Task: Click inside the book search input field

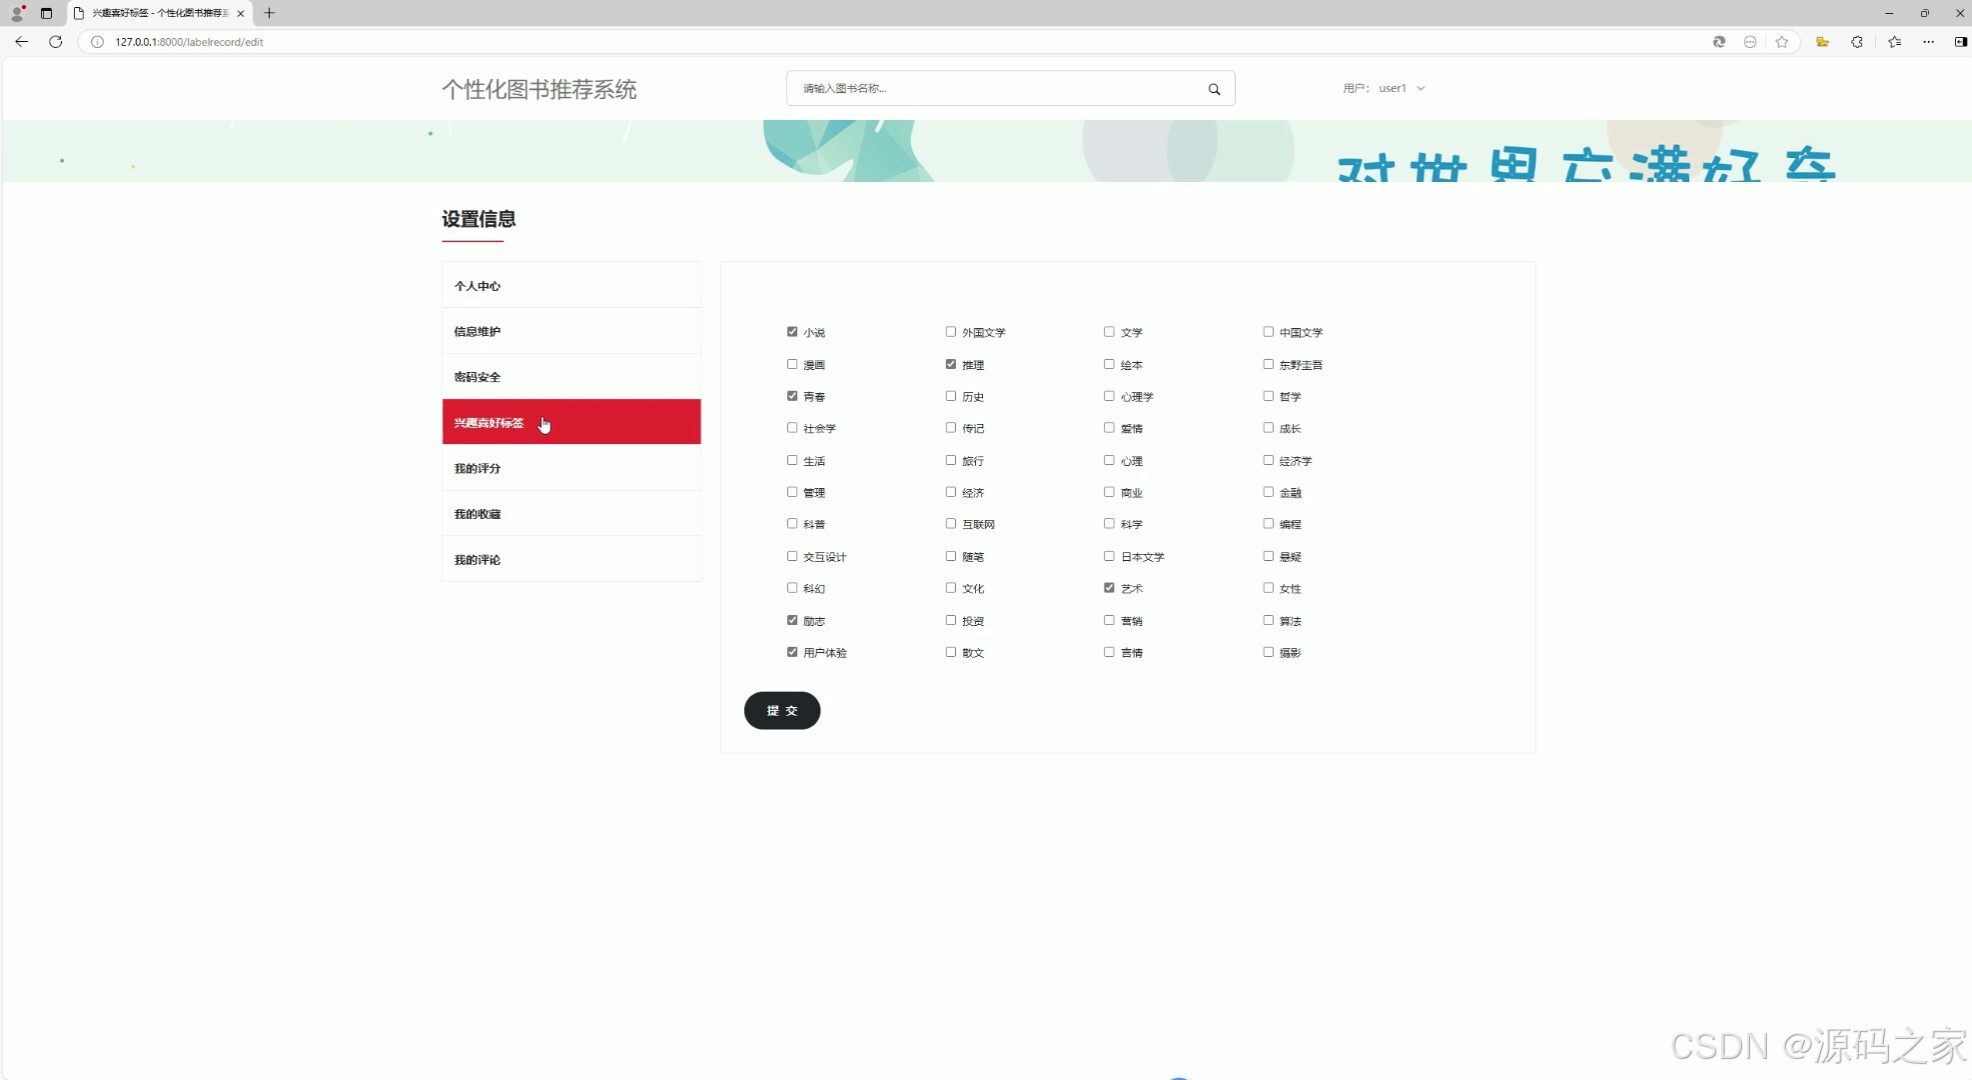Action: coord(990,88)
